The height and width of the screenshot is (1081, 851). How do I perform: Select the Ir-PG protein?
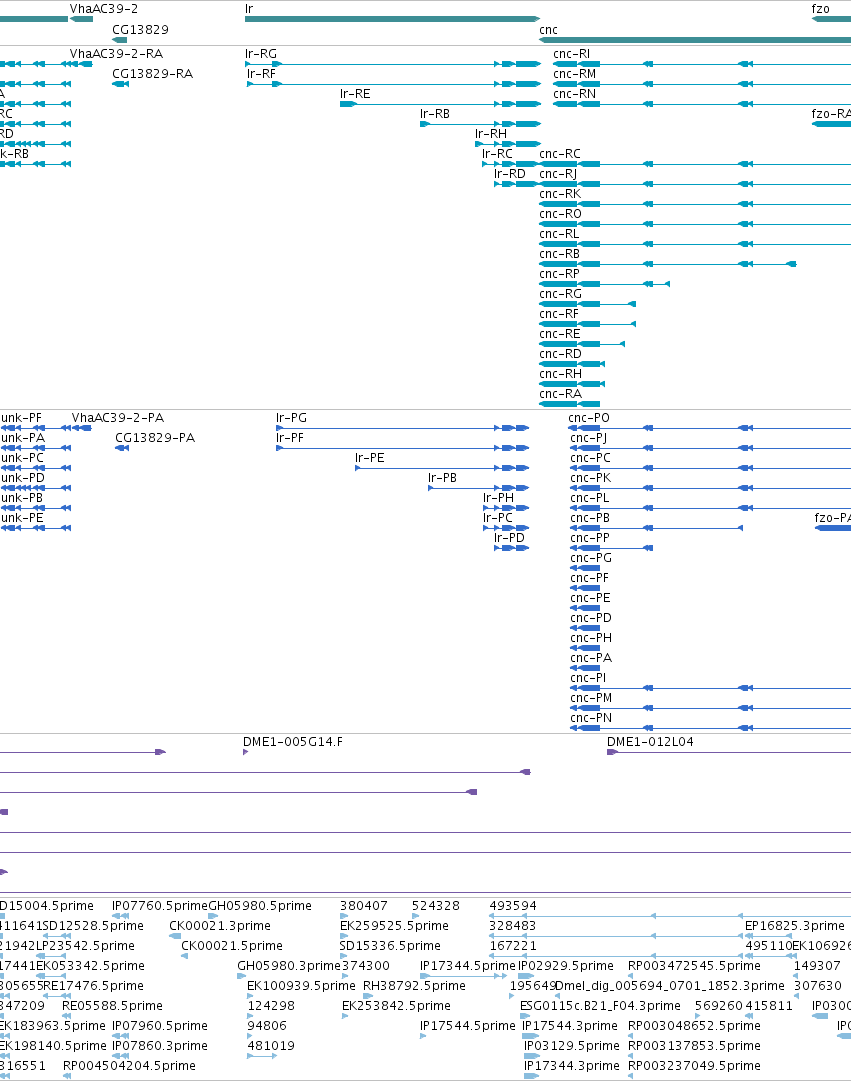(292, 418)
